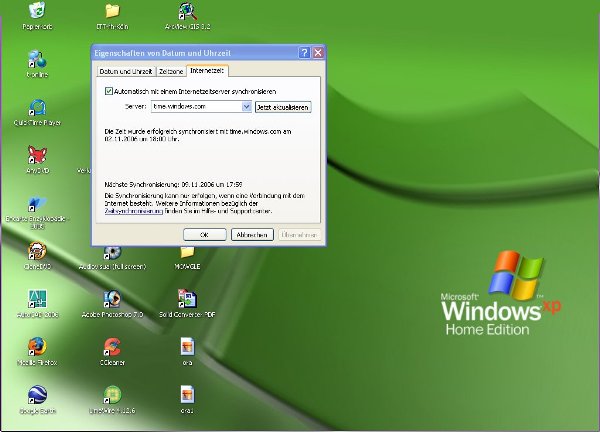Launch the Google Earth shortcut
Image resolution: width=600 pixels, height=432 pixels.
point(37,395)
